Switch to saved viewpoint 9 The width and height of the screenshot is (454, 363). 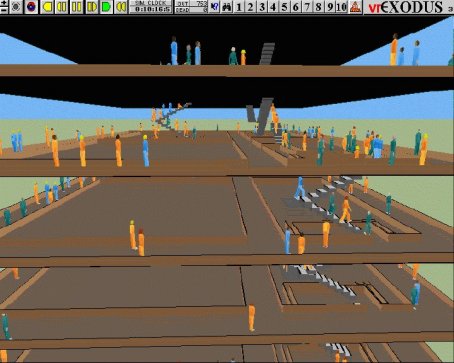point(330,7)
